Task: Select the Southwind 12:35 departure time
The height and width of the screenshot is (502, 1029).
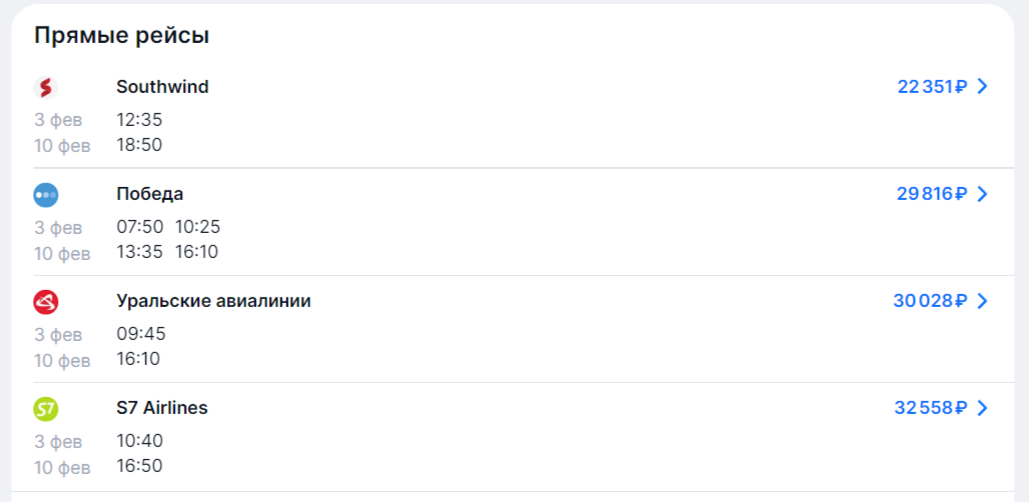Action: (139, 120)
